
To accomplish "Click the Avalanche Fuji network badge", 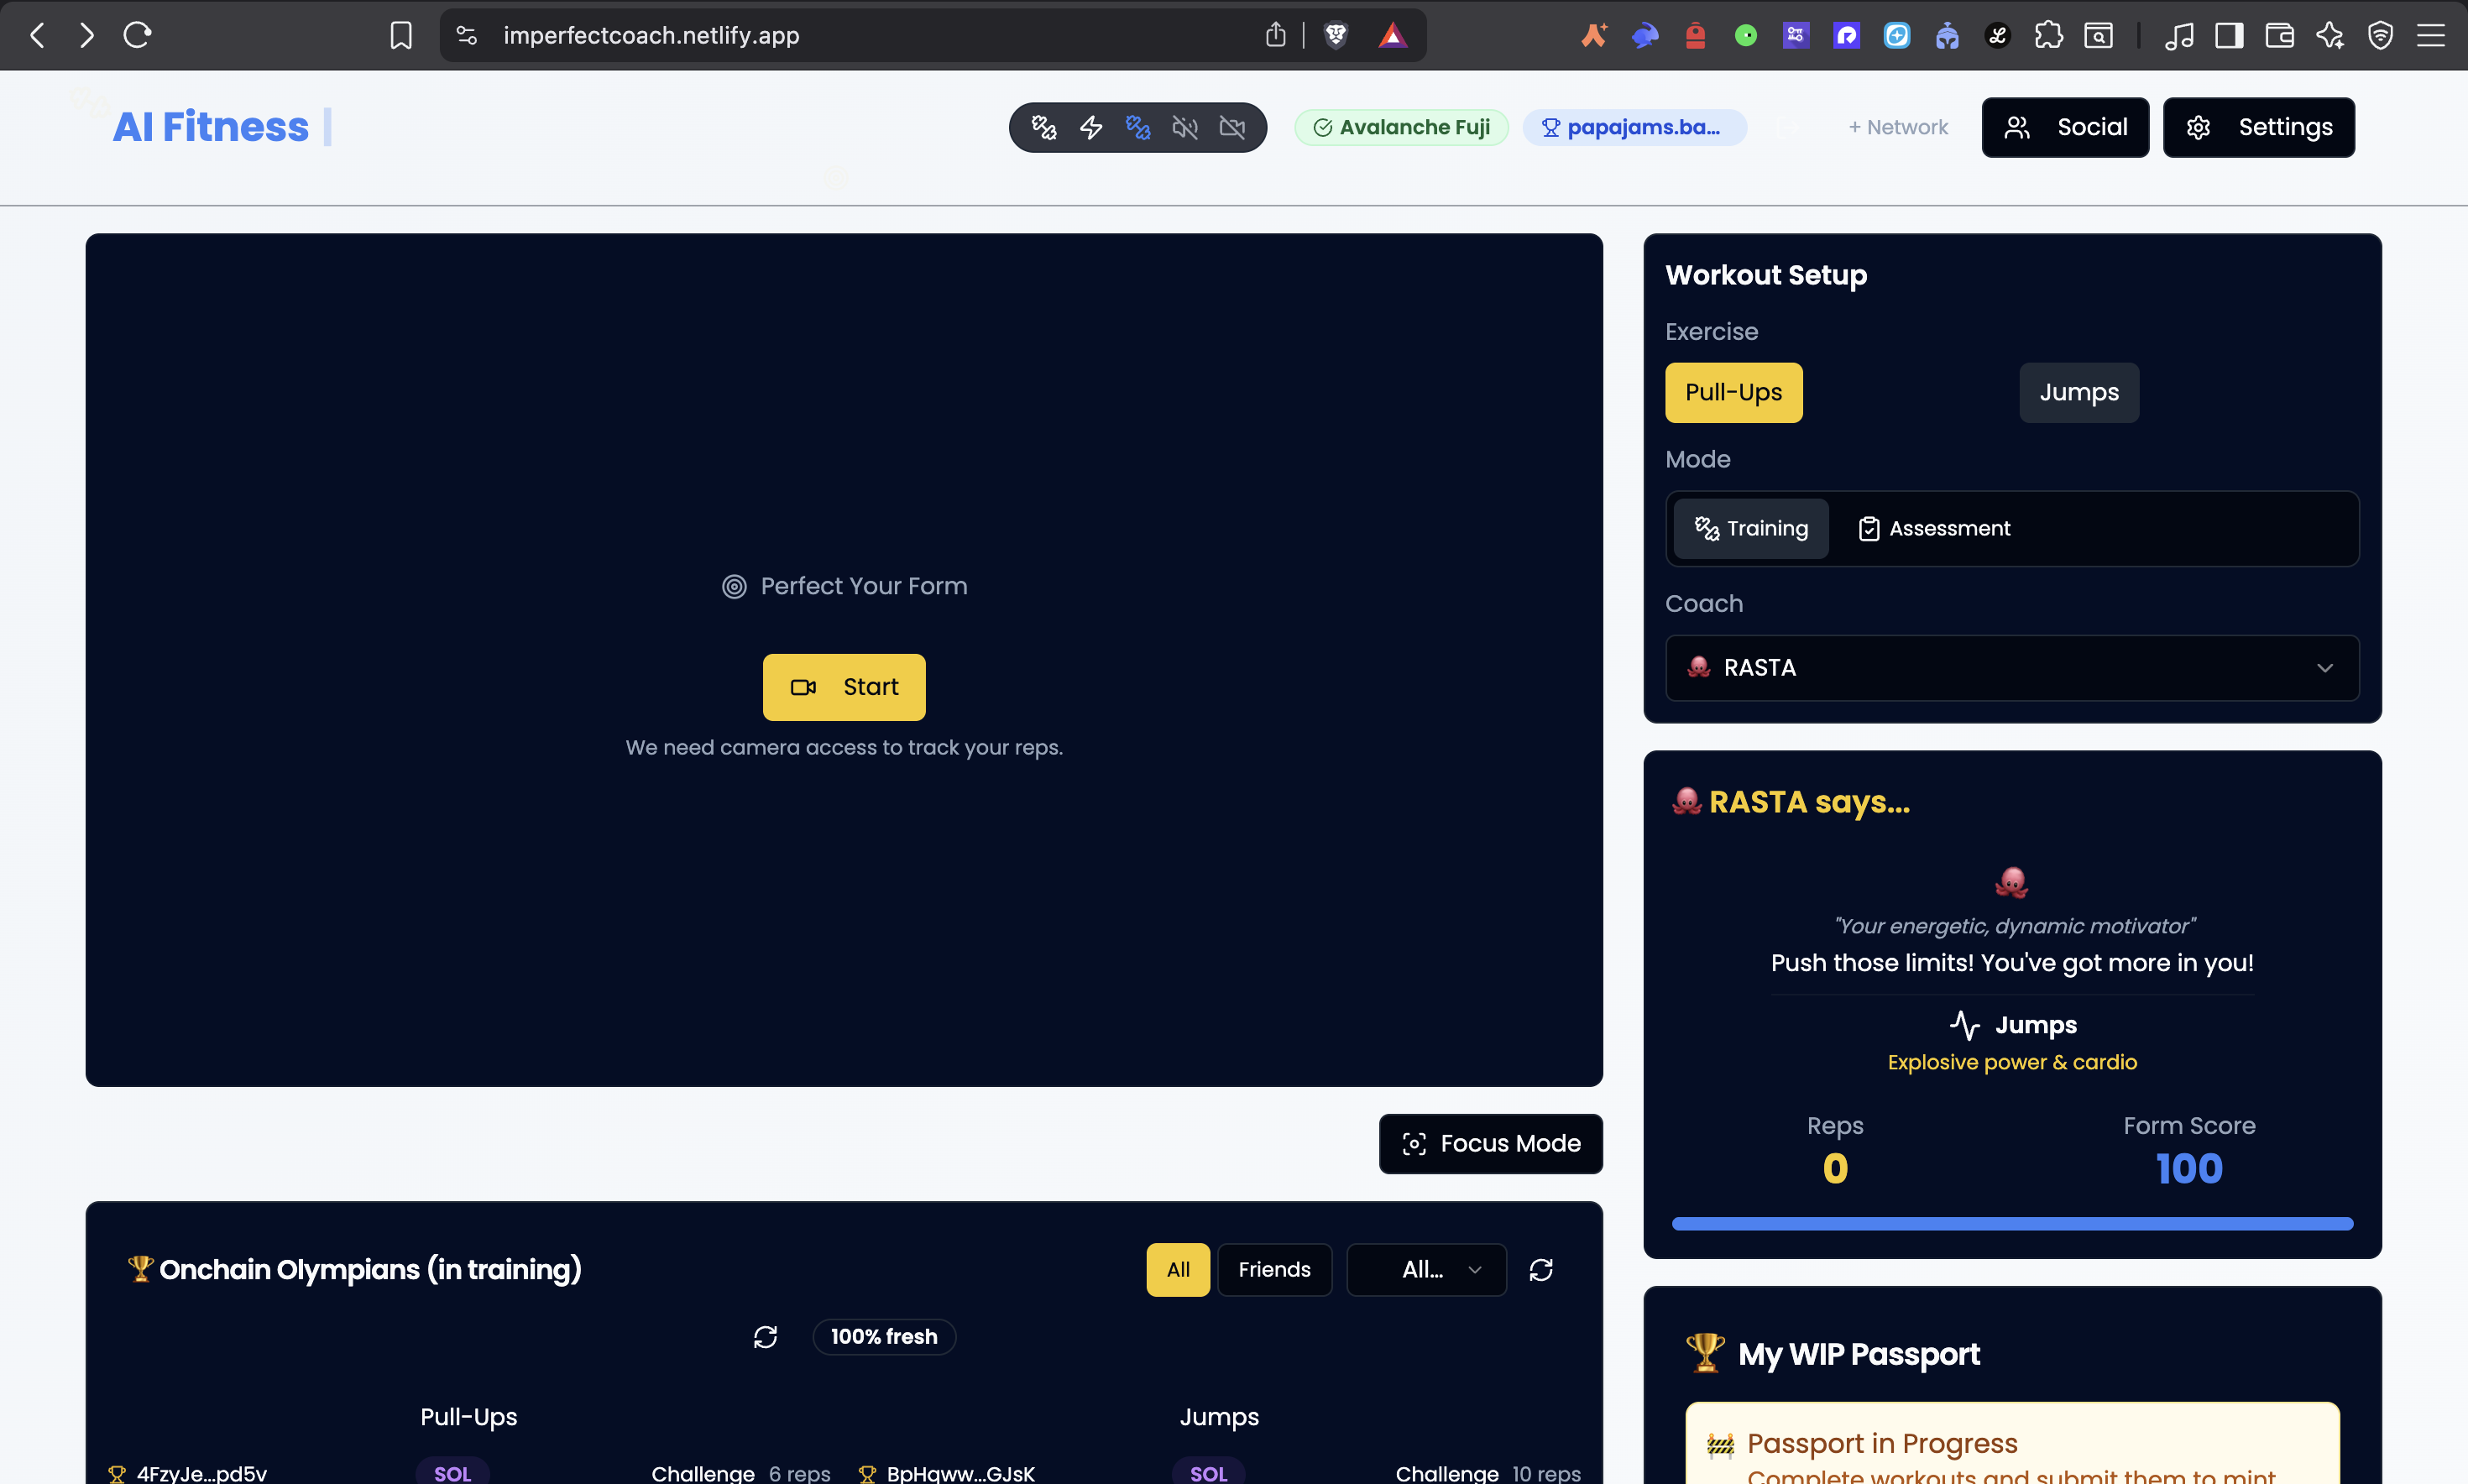I will pyautogui.click(x=1401, y=127).
